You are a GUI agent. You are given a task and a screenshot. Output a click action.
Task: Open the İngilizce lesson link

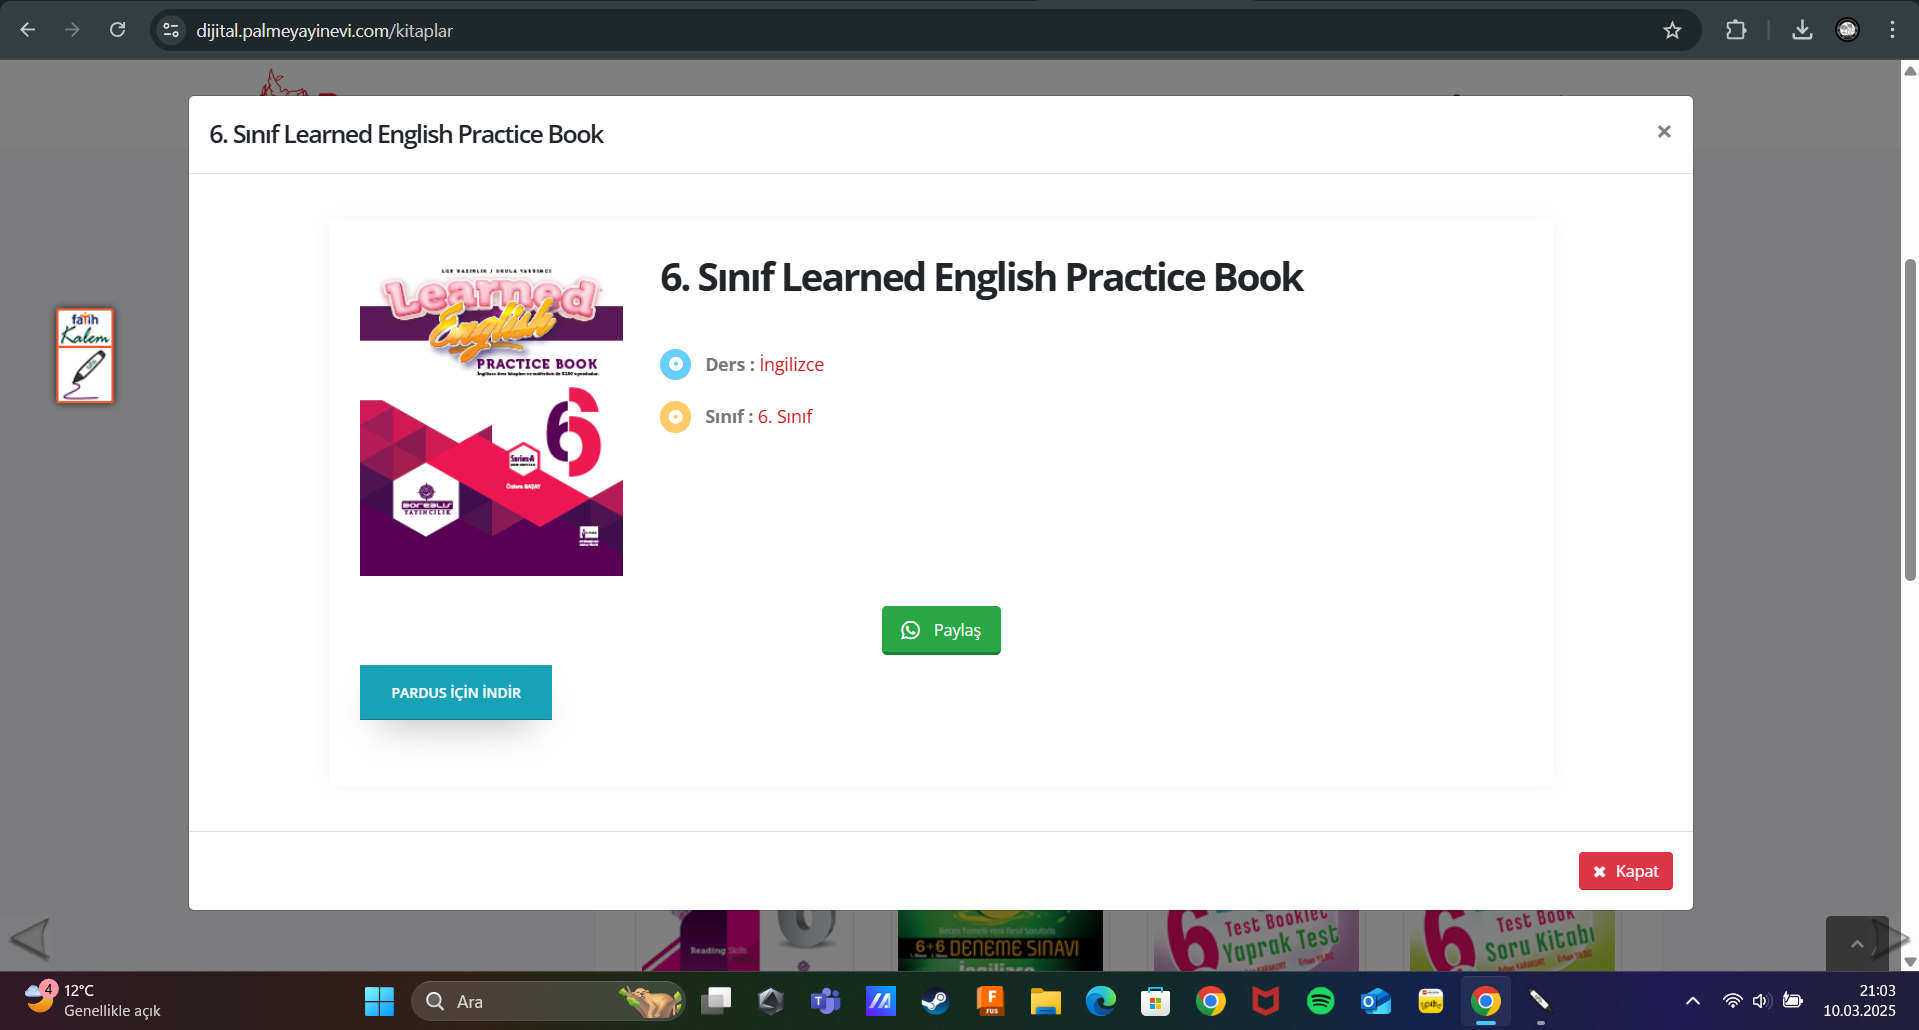tap(791, 365)
